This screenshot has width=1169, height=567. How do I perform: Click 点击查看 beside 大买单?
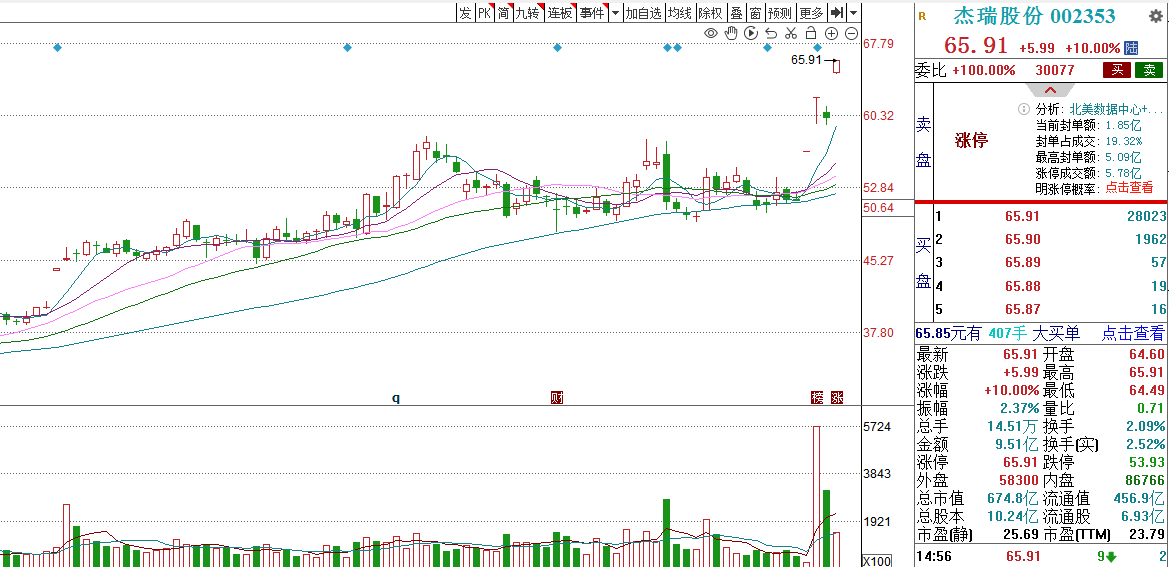pyautogui.click(x=1133, y=334)
